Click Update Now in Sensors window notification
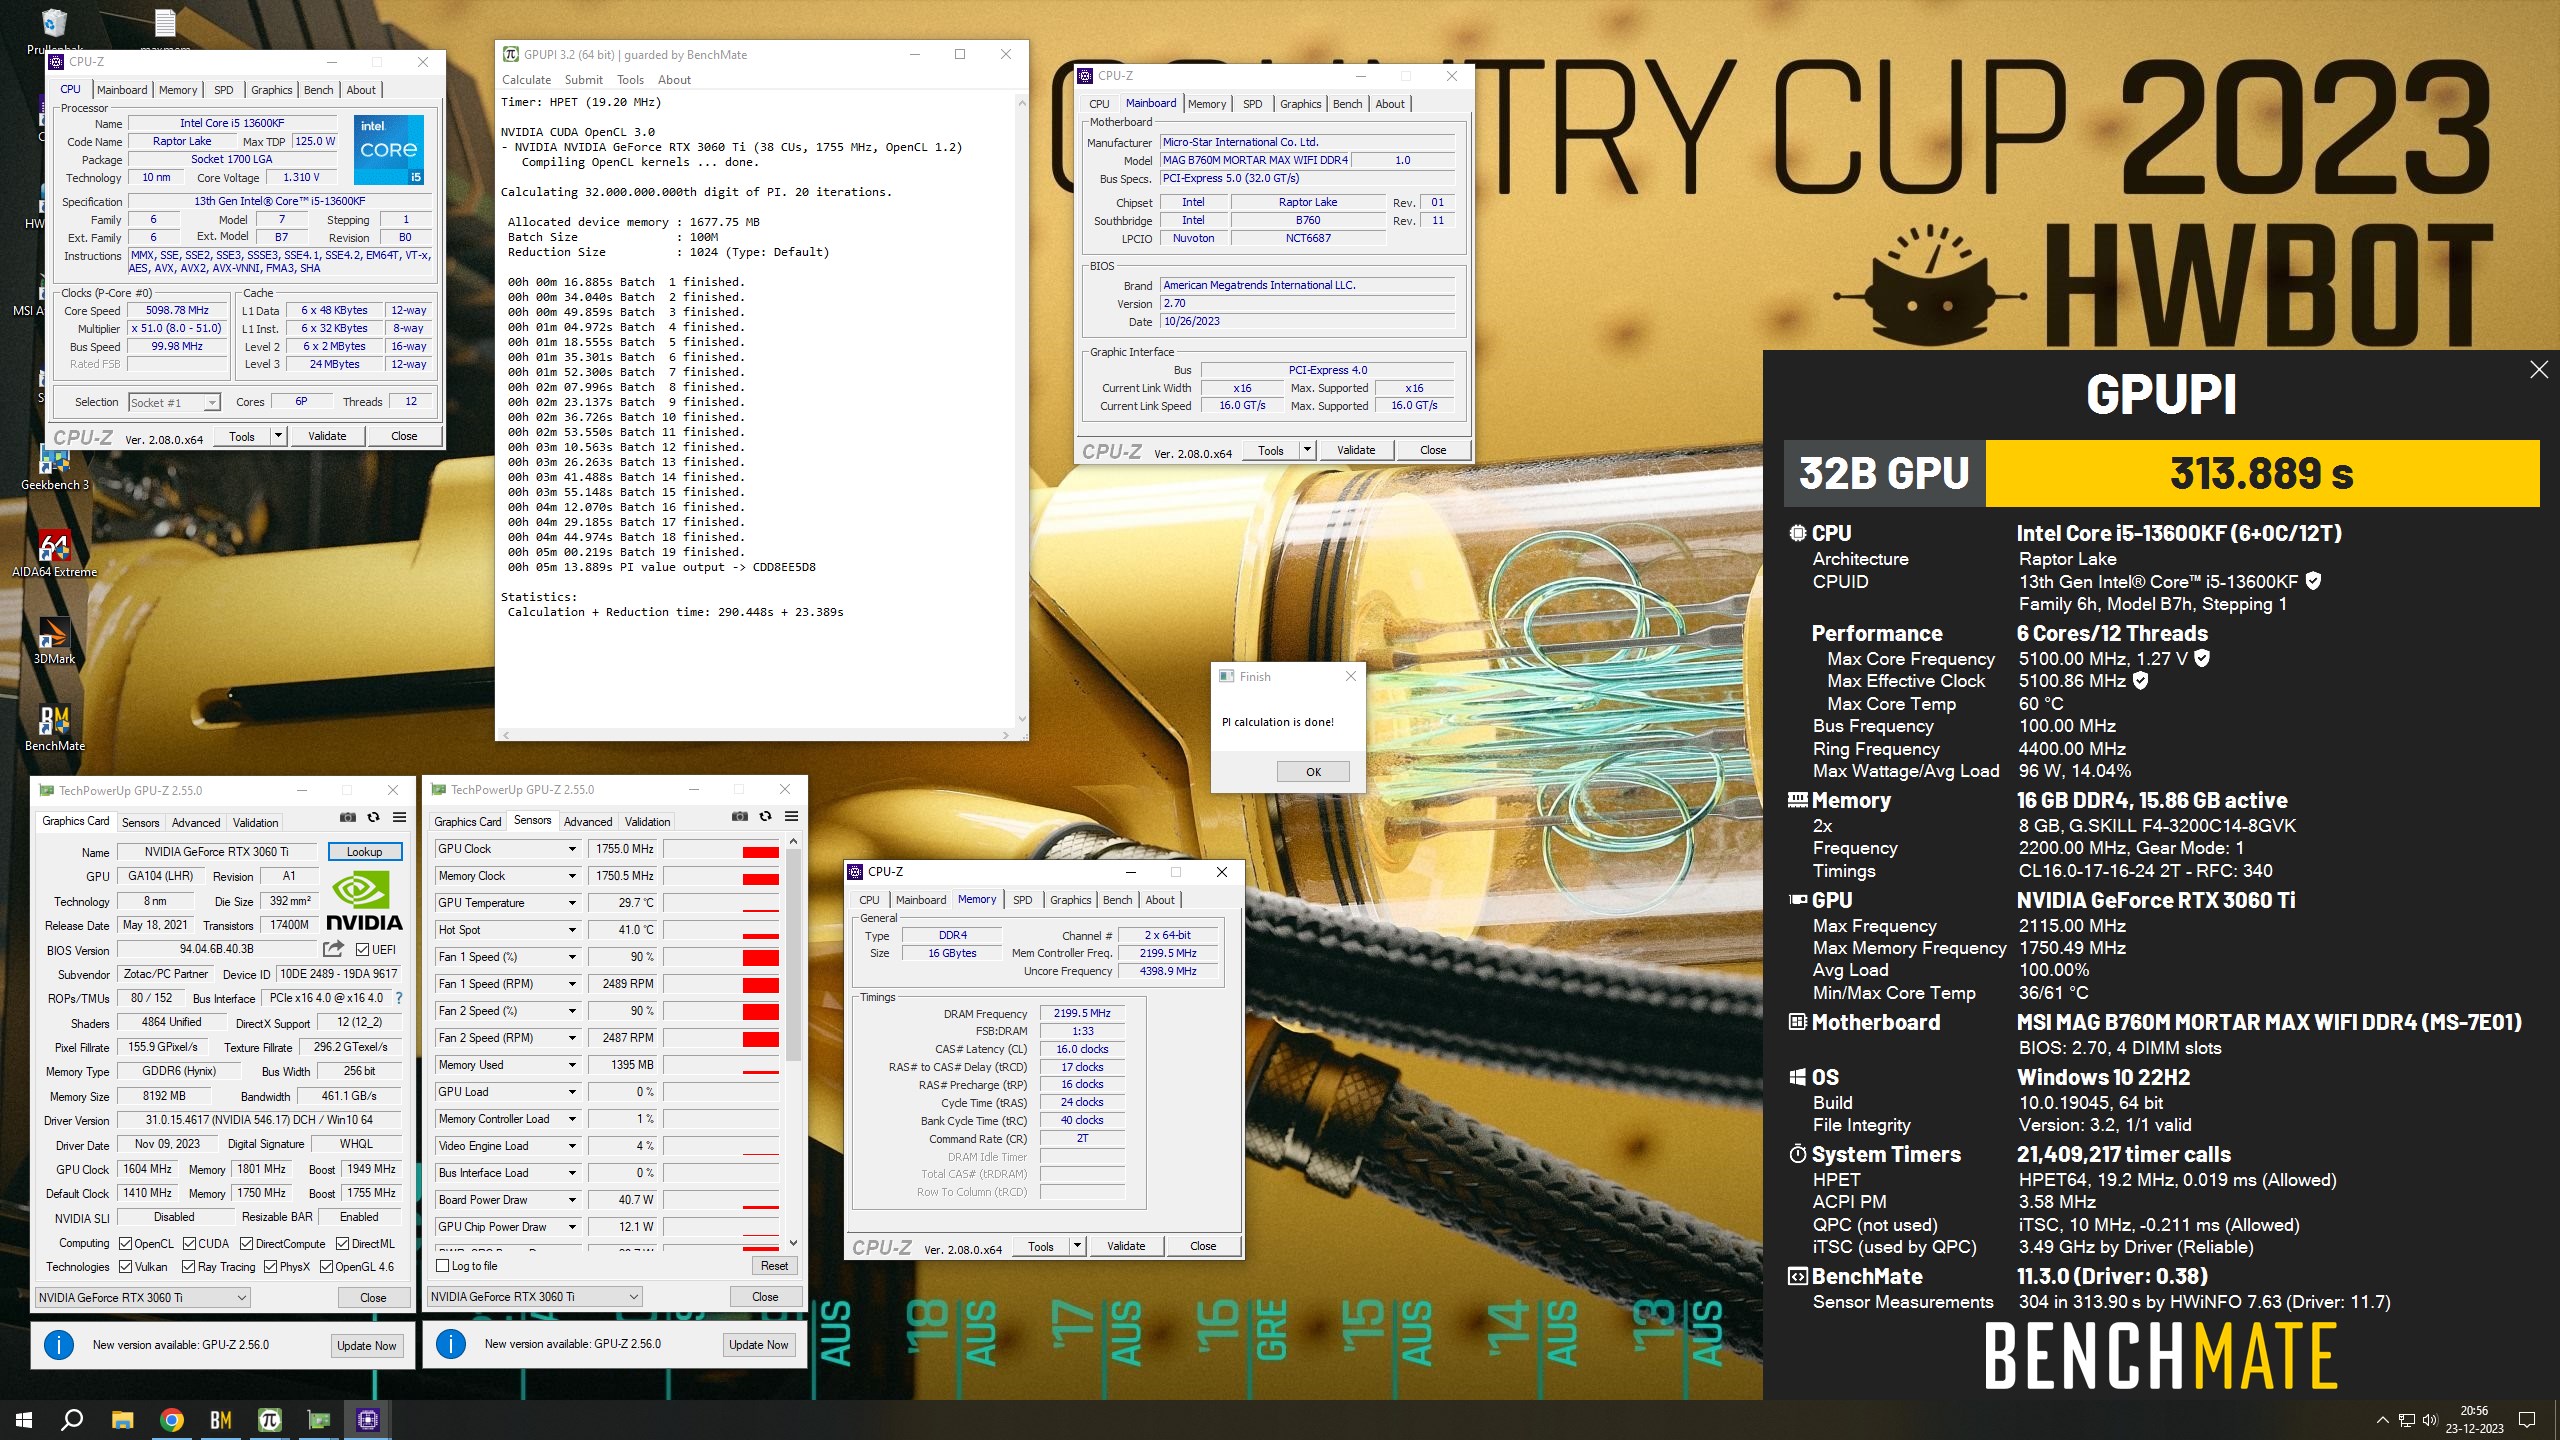Viewport: 2560px width, 1440px height. 758,1345
